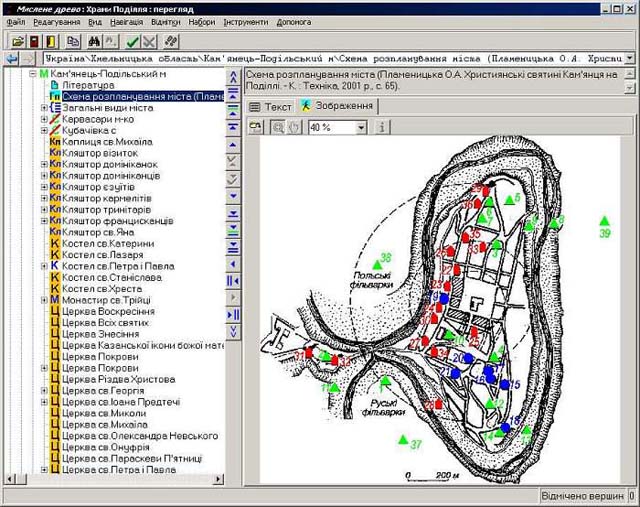Click the info button in image toolbar
Image resolution: width=640 pixels, height=507 pixels.
[381, 127]
